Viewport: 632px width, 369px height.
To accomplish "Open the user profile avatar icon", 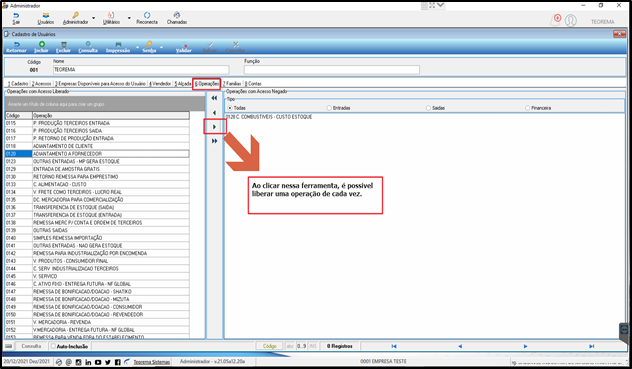I will pos(571,21).
